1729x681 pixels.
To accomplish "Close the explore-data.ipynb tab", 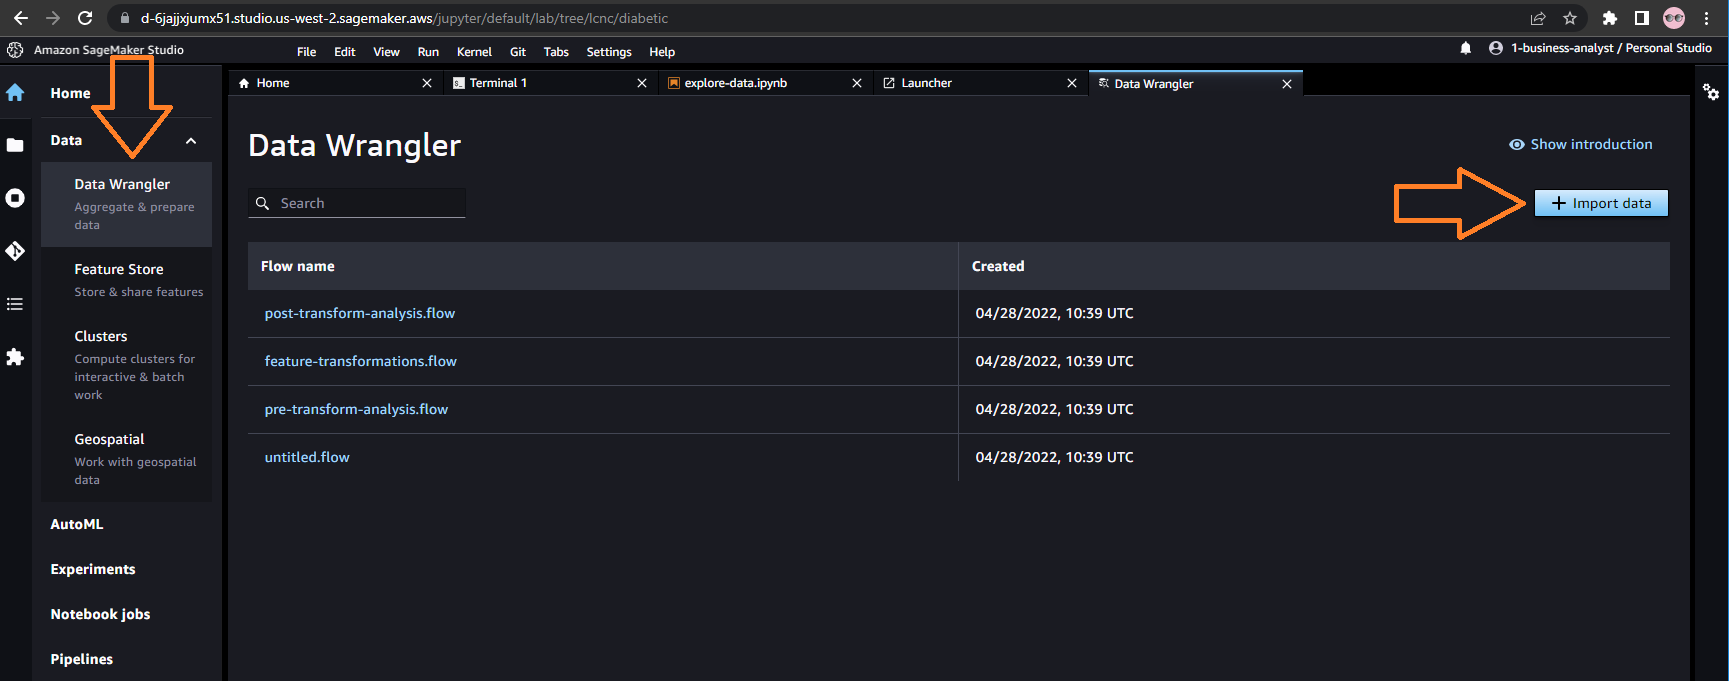I will pos(857,83).
